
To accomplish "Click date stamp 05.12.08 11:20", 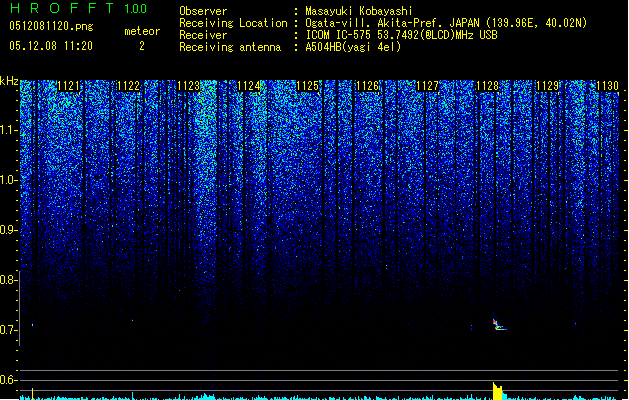I will pos(51,46).
